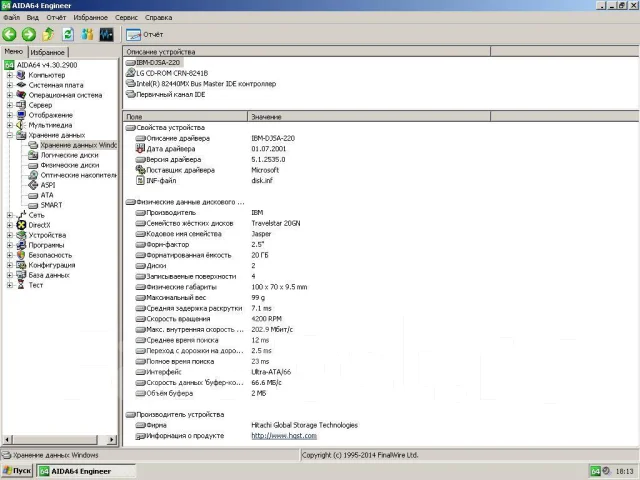Click the Отображение monitor icon
Viewport: 640px width, 480px height.
pos(21,115)
